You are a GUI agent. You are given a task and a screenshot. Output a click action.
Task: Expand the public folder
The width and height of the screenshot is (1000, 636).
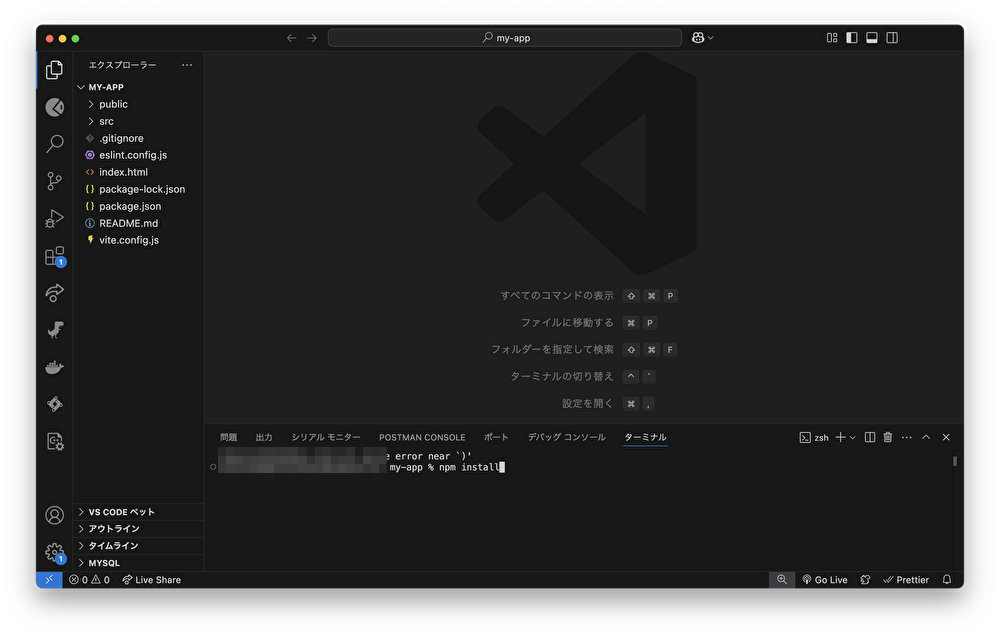[113, 104]
